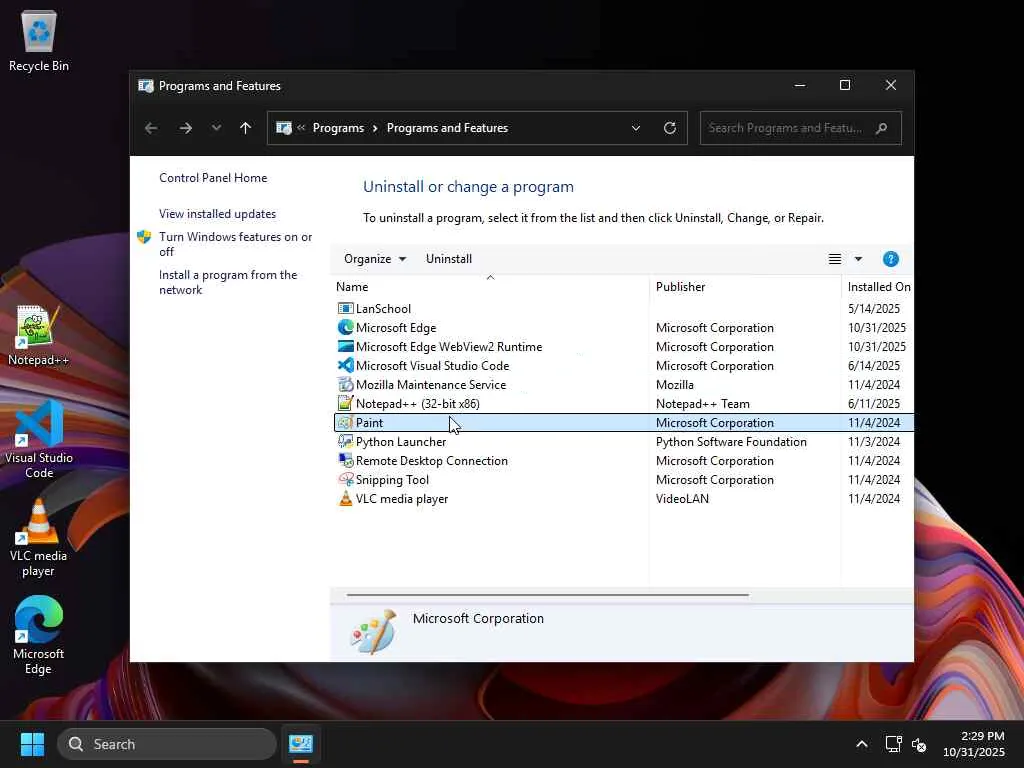This screenshot has height=768, width=1024.
Task: Select the Mozilla Maintenance Service row
Action: 624,385
